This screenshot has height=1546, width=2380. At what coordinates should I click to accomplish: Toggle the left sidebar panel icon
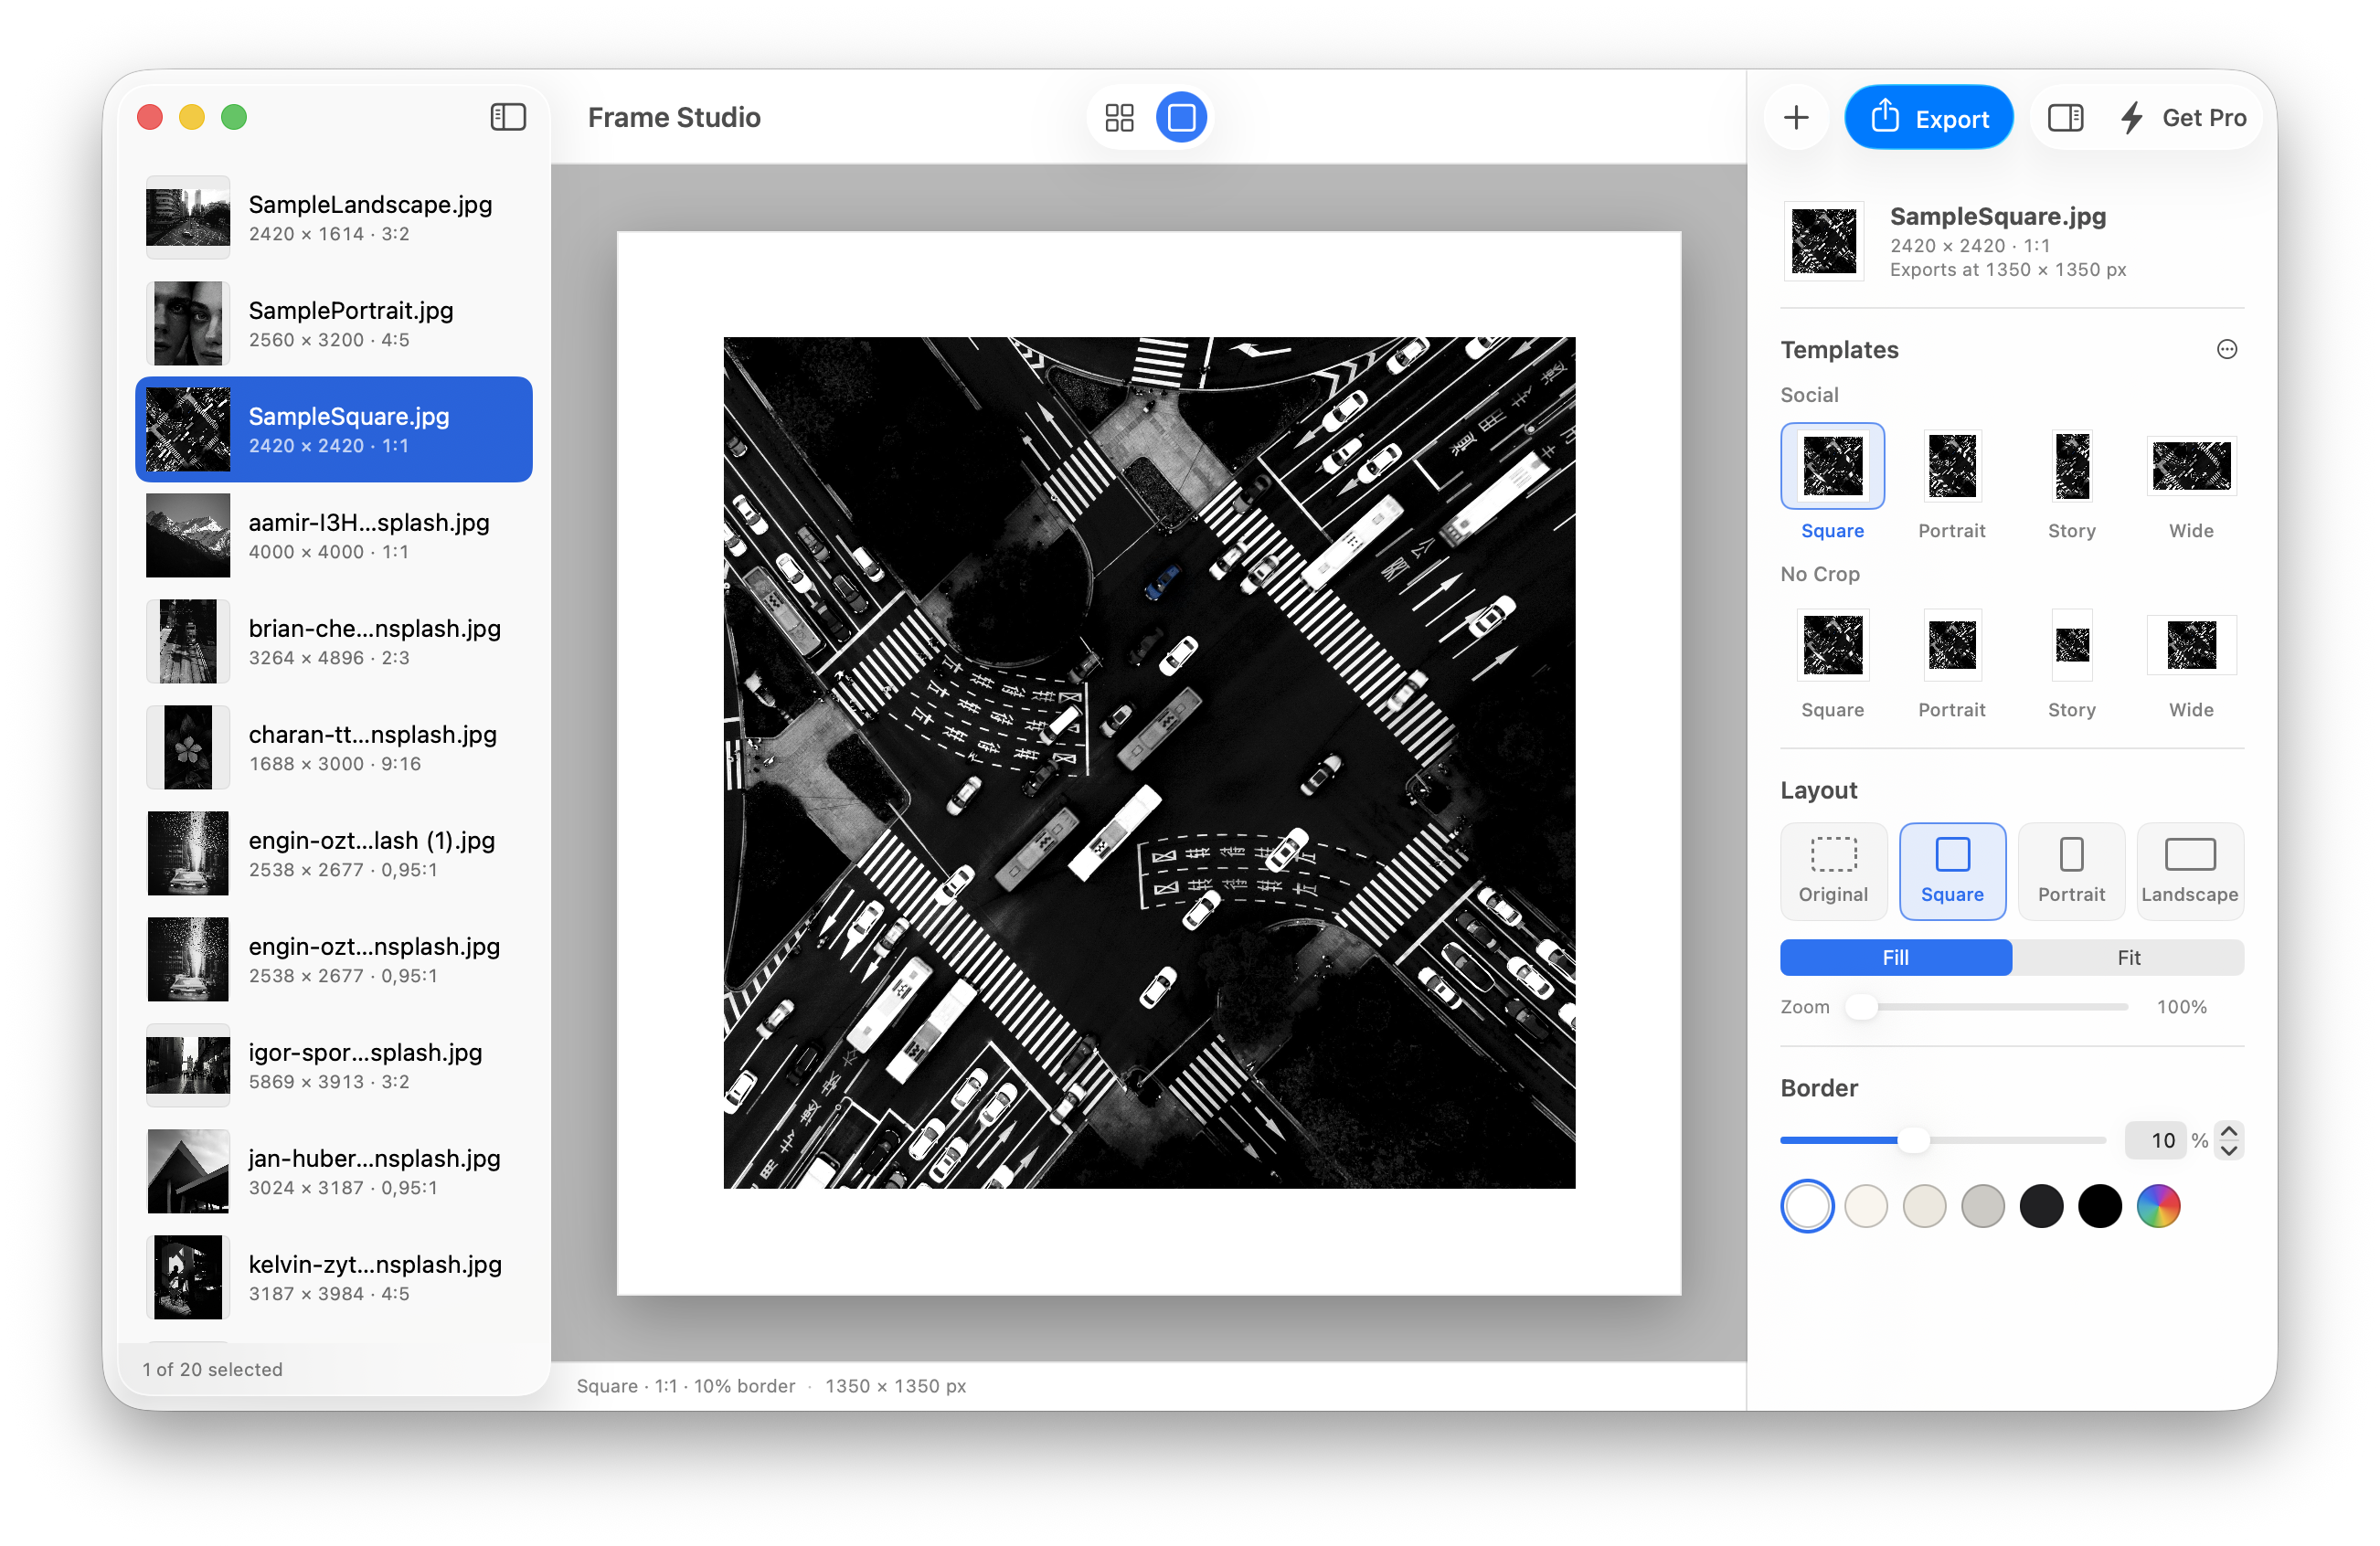coord(508,117)
